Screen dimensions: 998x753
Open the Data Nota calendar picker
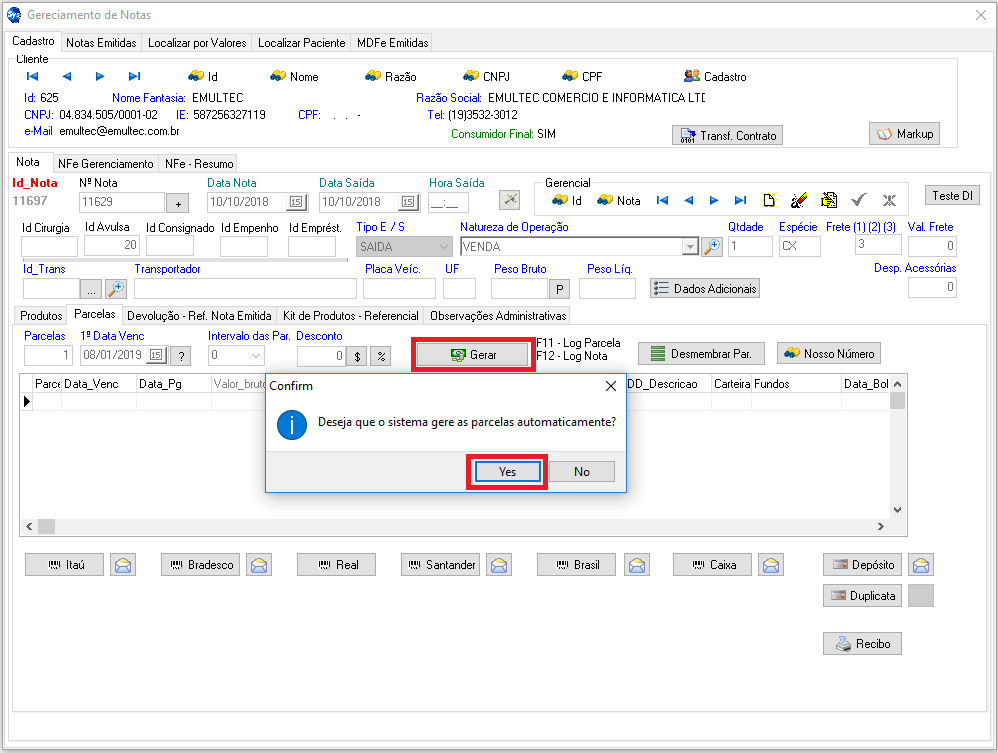(x=295, y=202)
